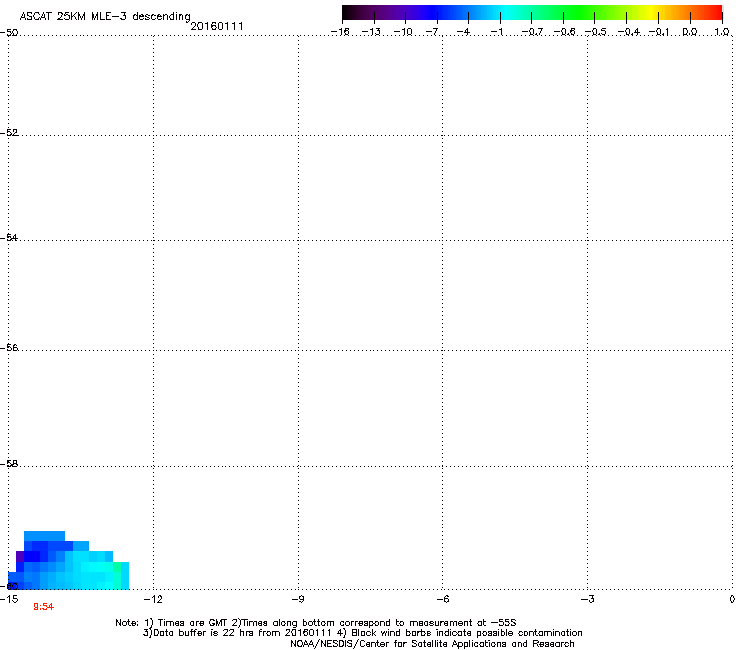Screen dimensions: 740x650
Task: Click the longitude axis label "-3"
Action: tap(587, 599)
